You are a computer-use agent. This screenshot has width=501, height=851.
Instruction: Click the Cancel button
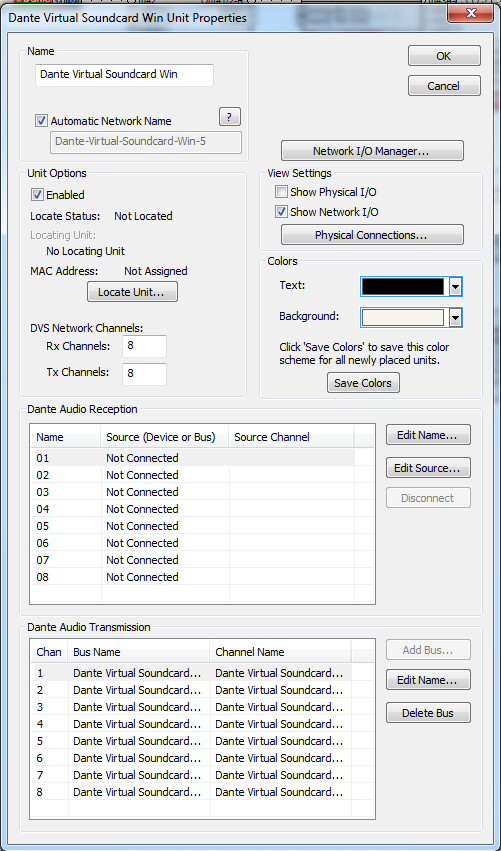444,86
